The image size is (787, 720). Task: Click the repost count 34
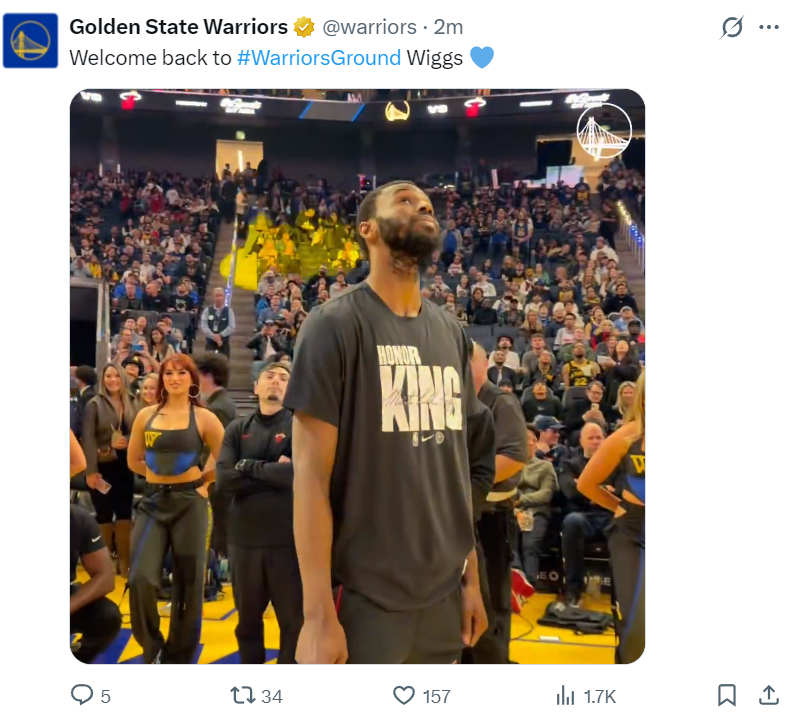(x=272, y=696)
